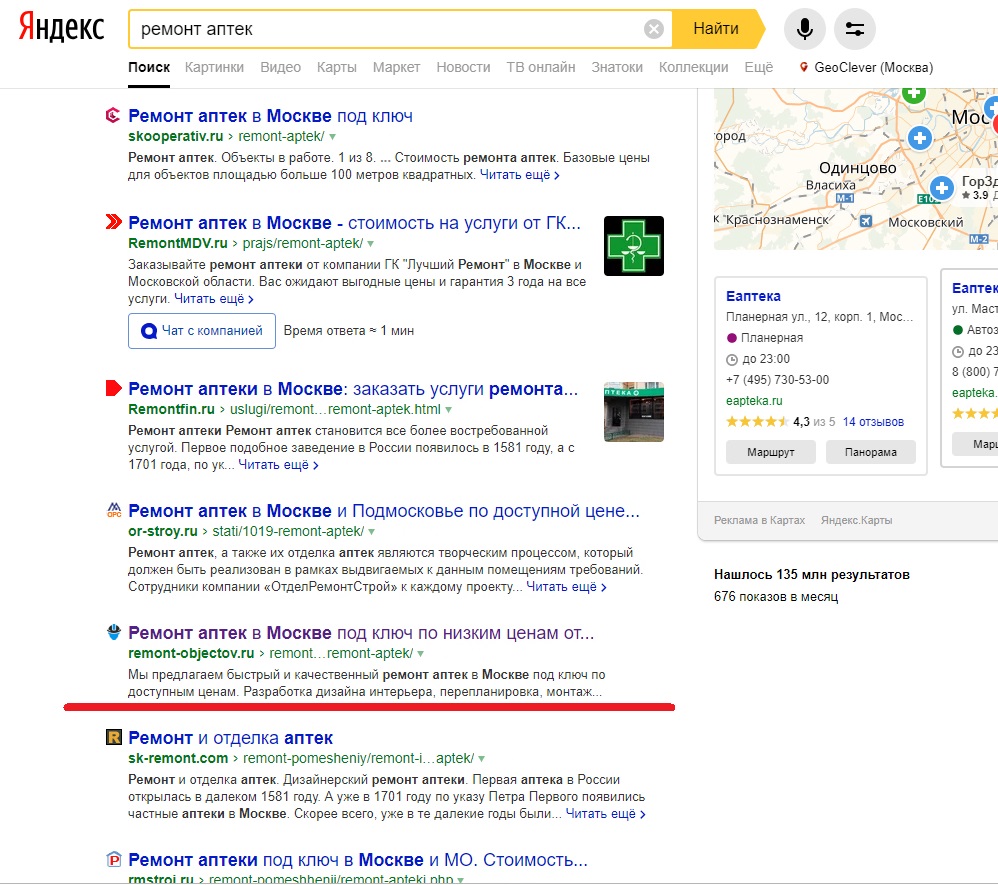Click the or-stroy.ru favicon
Viewport: 998px width, 885px height.
pyautogui.click(x=113, y=510)
